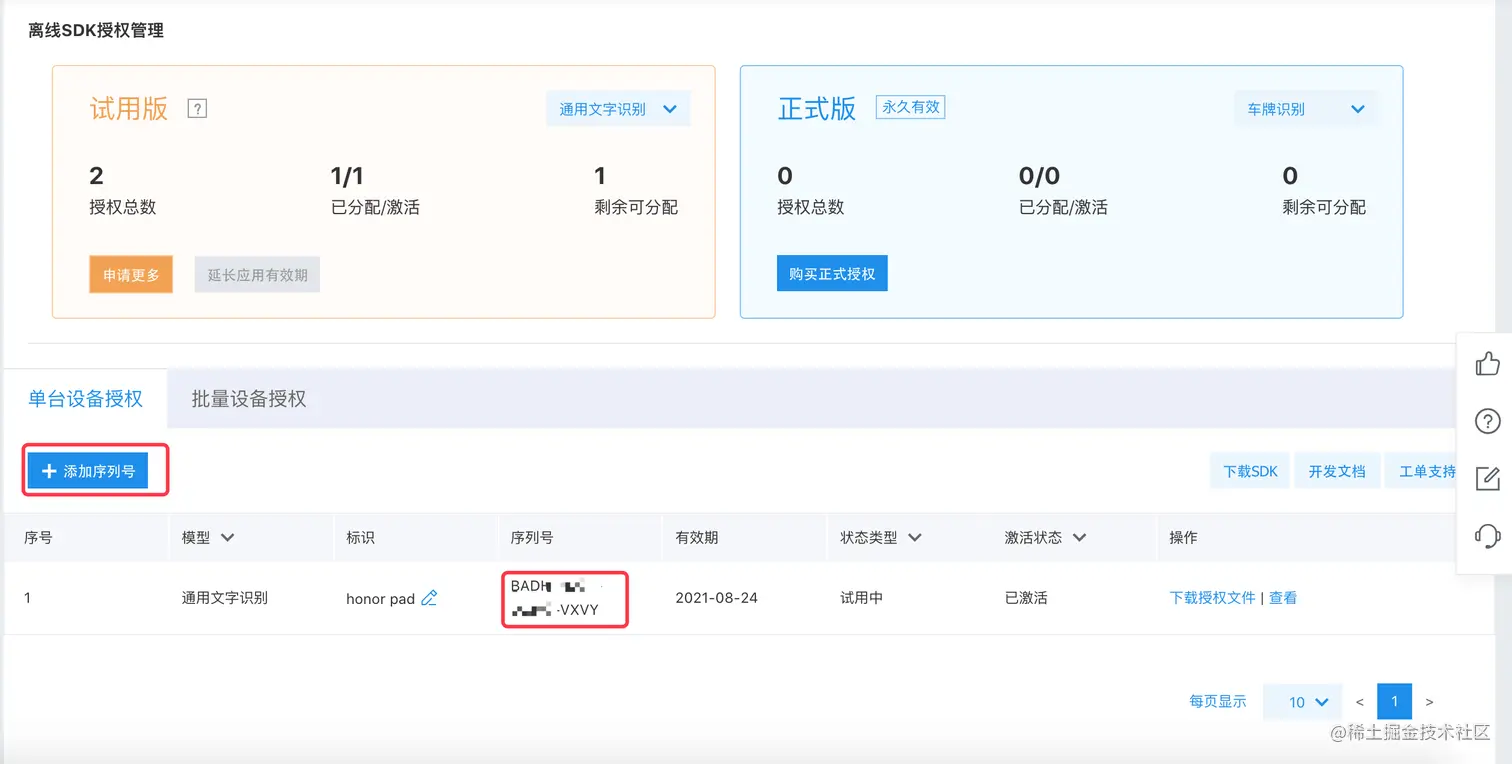Click the 离线SDK授权管理 page title
This screenshot has height=764, width=1512.
tap(96, 31)
